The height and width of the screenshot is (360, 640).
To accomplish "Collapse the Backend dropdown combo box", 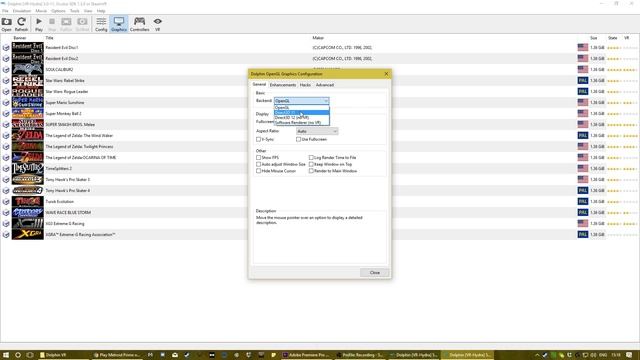I will (302, 100).
